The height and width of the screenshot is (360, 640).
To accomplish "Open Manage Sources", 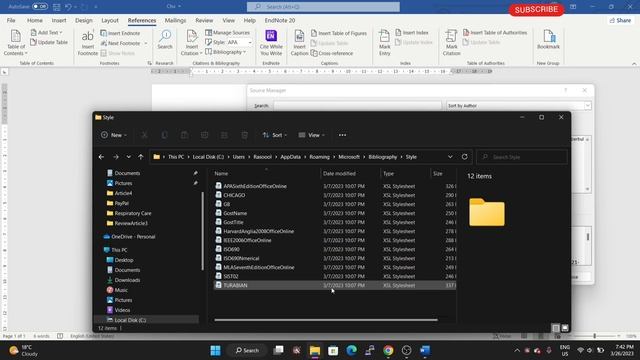I will (227, 32).
